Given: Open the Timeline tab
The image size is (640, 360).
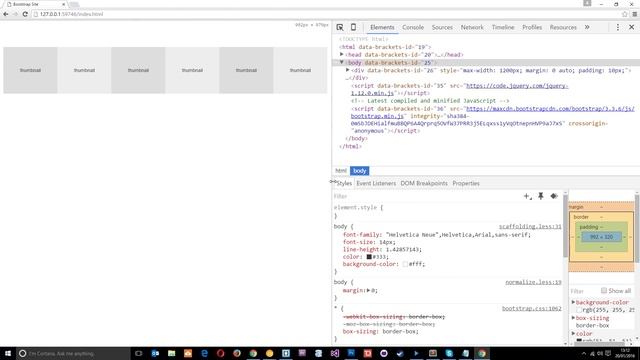Looking at the screenshot, I should (503, 27).
